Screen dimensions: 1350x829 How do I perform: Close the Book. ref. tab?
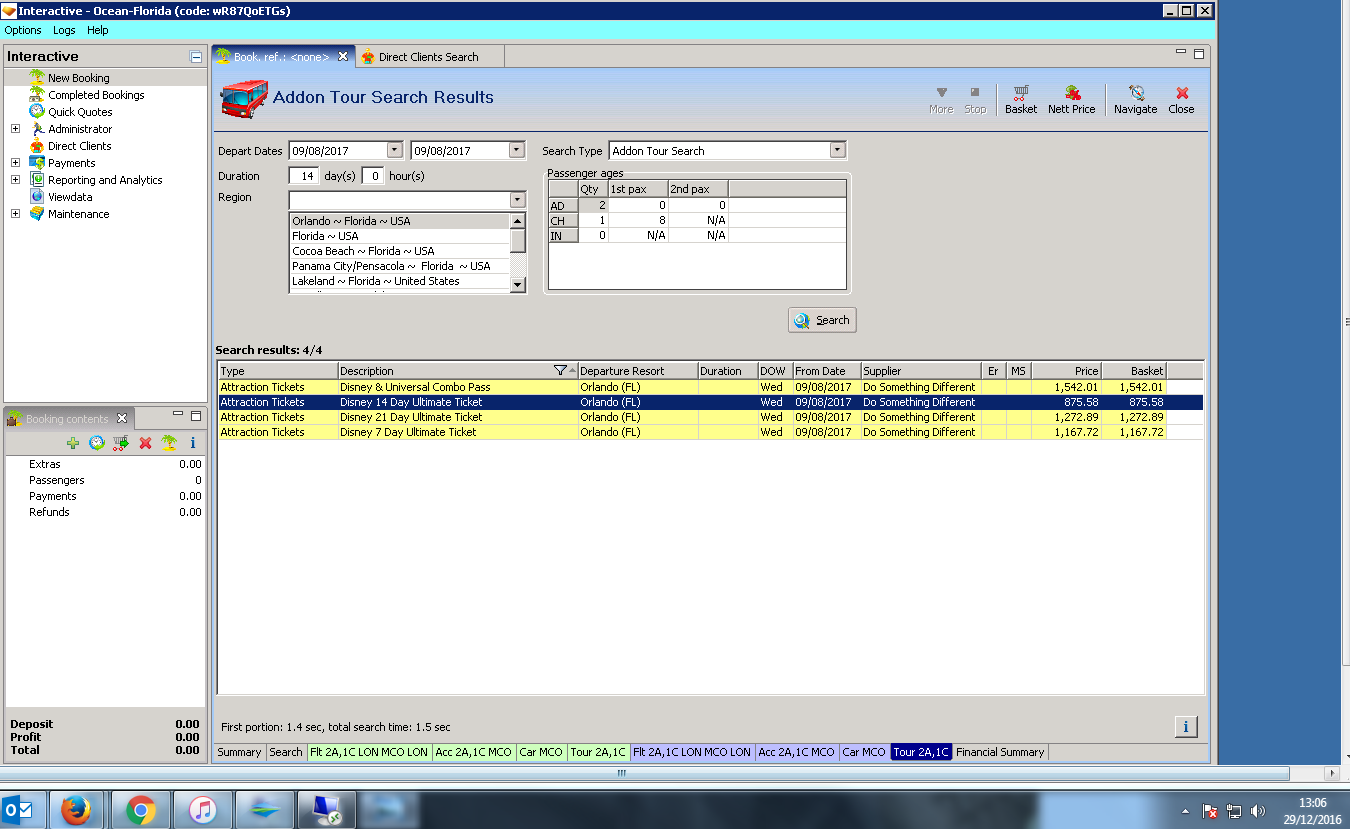pos(343,57)
